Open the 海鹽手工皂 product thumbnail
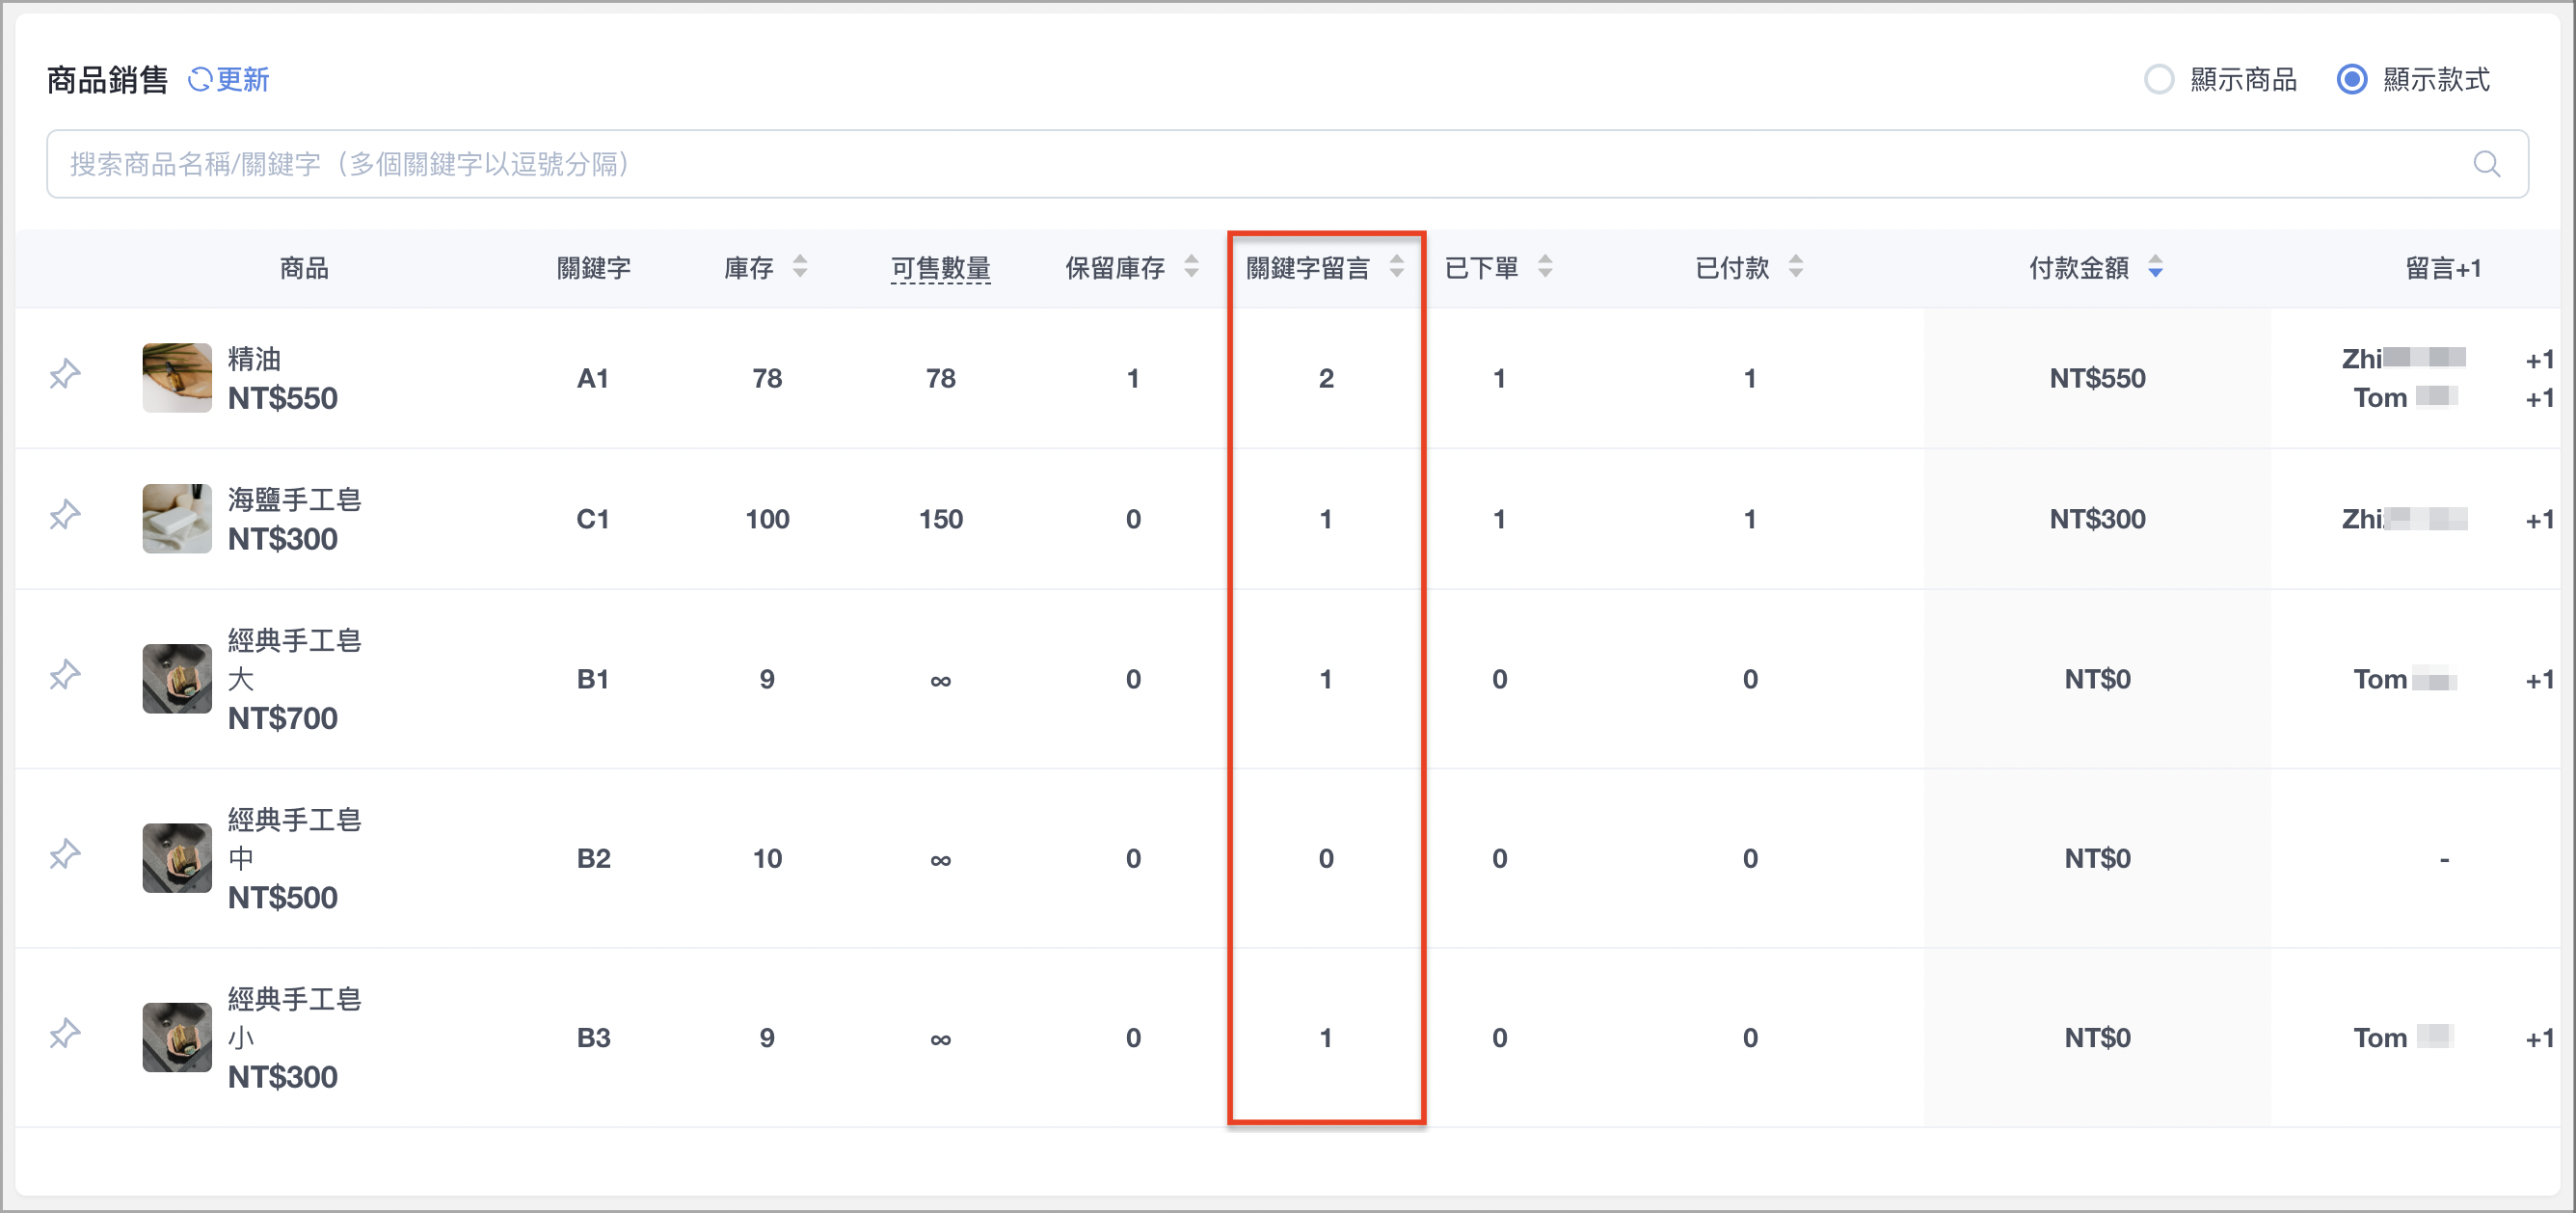This screenshot has width=2576, height=1213. click(x=177, y=519)
